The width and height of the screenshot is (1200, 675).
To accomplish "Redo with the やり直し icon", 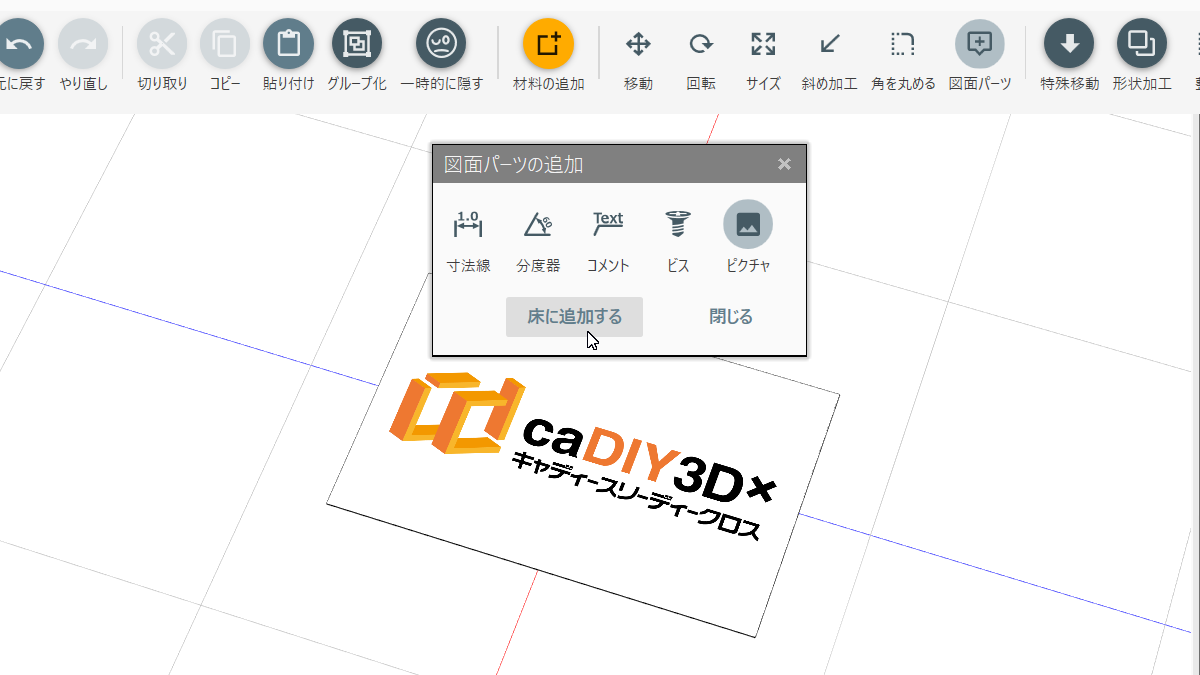I will [x=83, y=44].
